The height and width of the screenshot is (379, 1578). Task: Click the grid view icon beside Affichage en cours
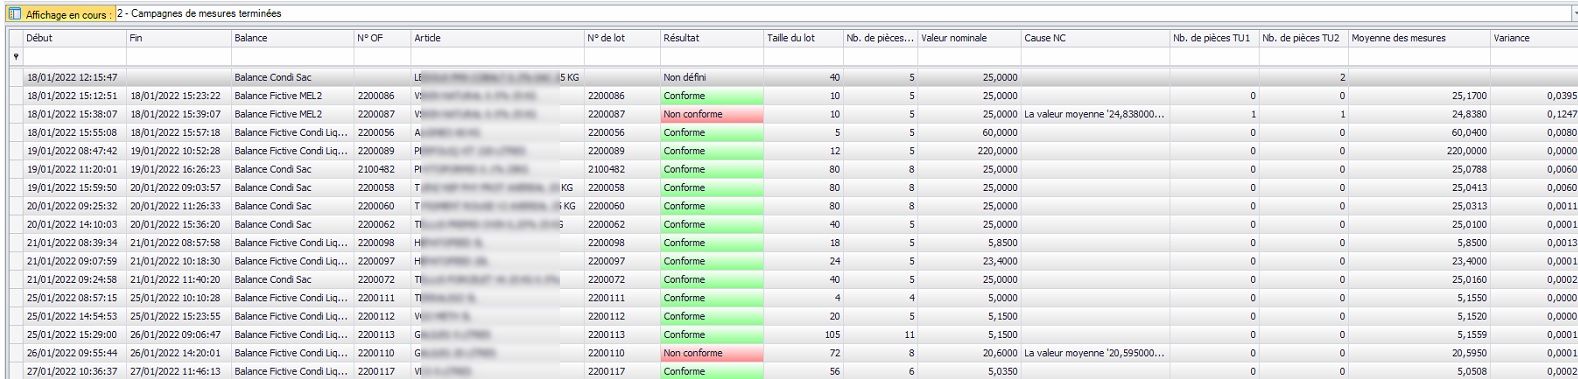coord(15,14)
